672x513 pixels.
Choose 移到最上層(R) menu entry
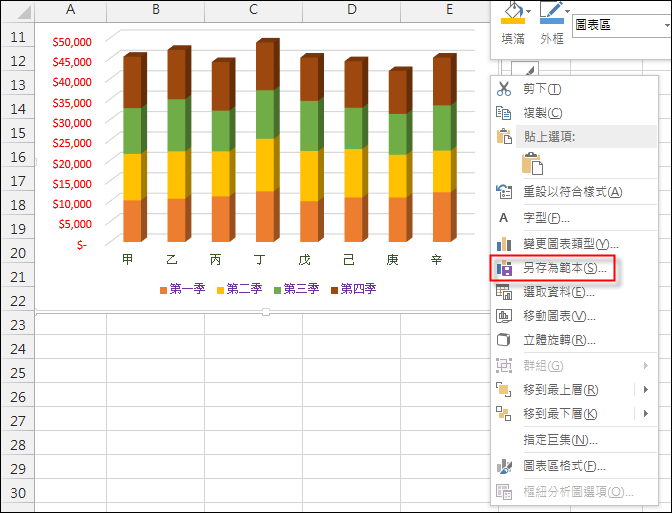(x=574, y=390)
